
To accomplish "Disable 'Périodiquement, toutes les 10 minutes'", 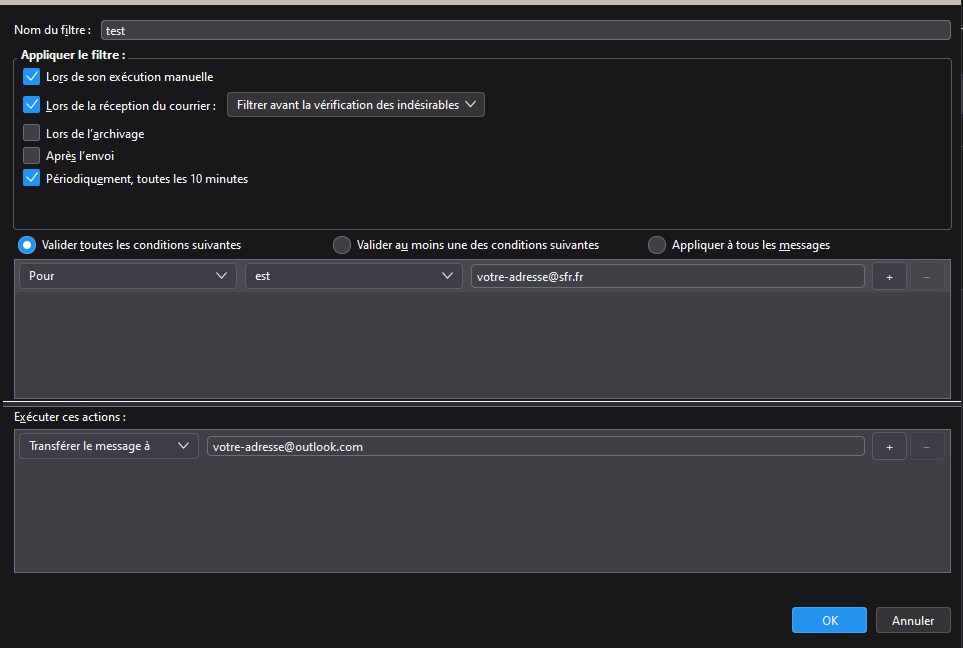I will [x=31, y=179].
